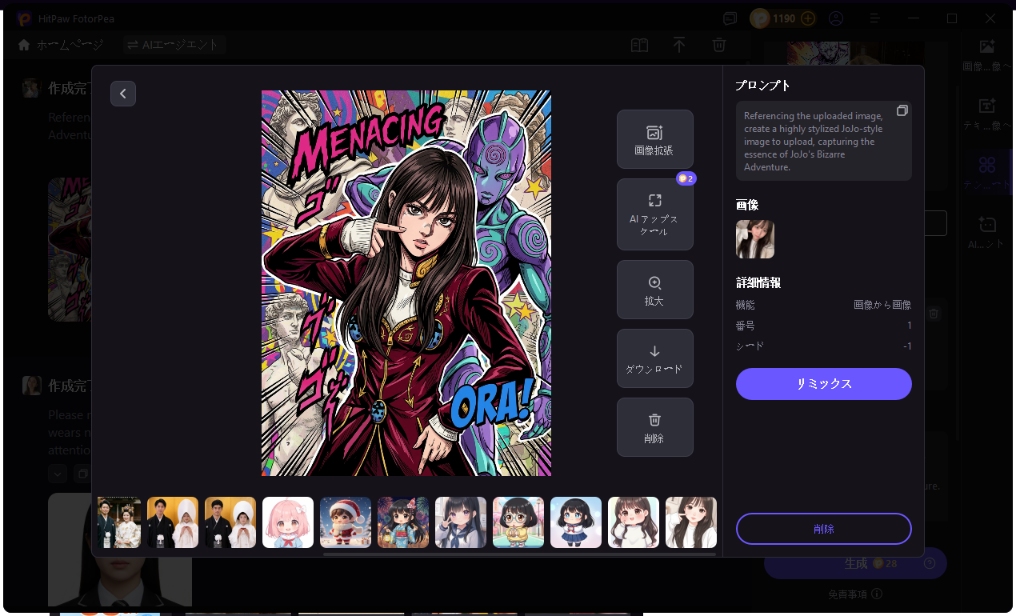This screenshot has height=616, width=1016.
Task: Click the trash icon in top toolbar
Action: [719, 45]
